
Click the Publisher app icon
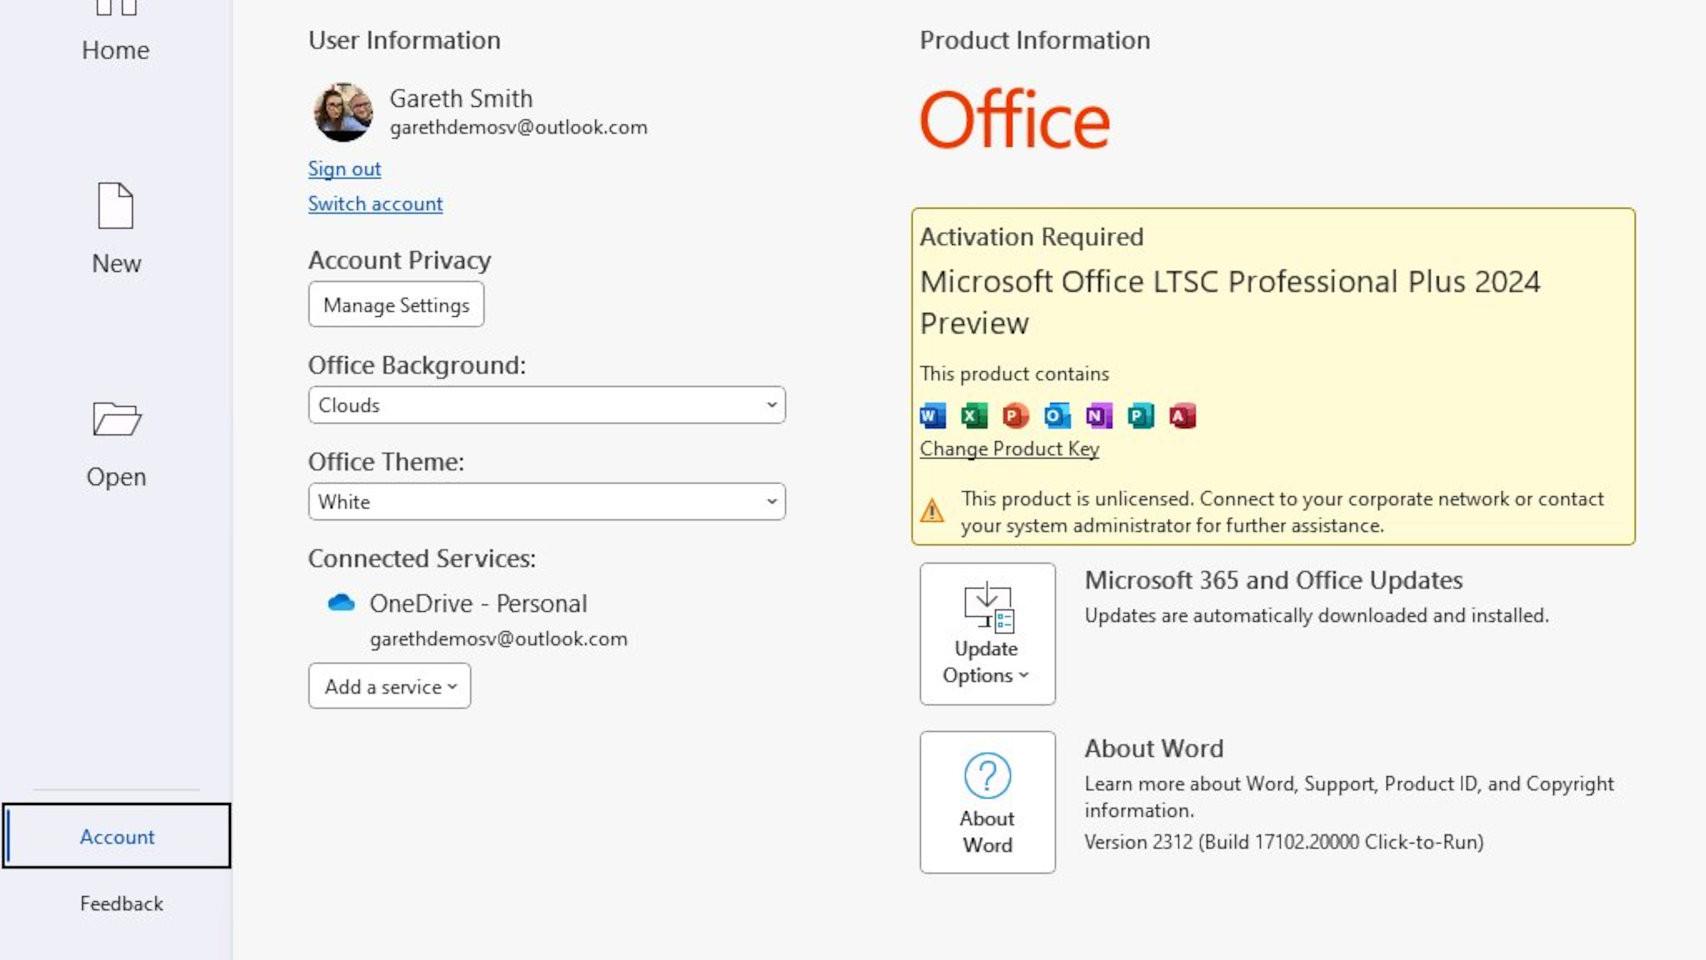pyautogui.click(x=1140, y=415)
